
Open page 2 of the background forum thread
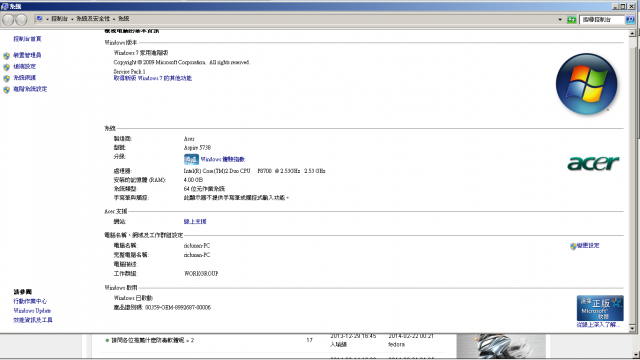[192, 340]
